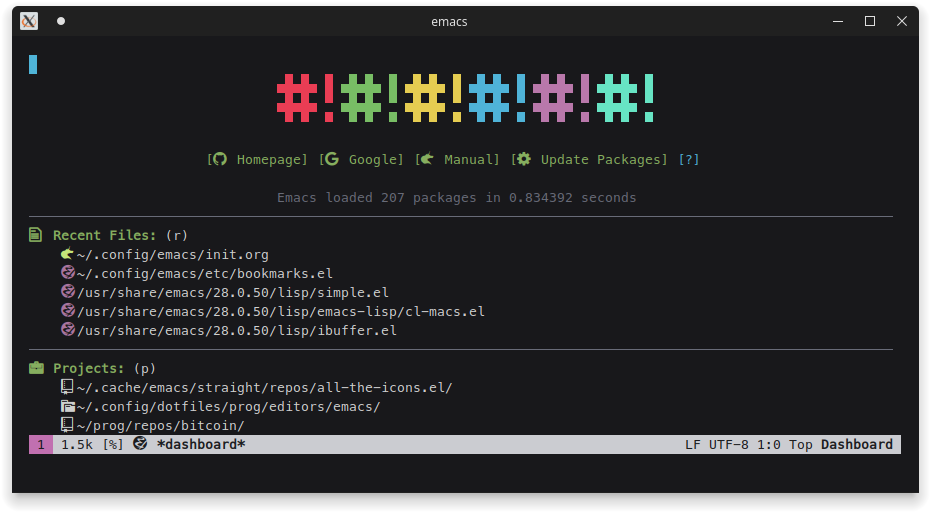Open the all-the-icons.el project
The width and height of the screenshot is (931, 513).
(264, 387)
